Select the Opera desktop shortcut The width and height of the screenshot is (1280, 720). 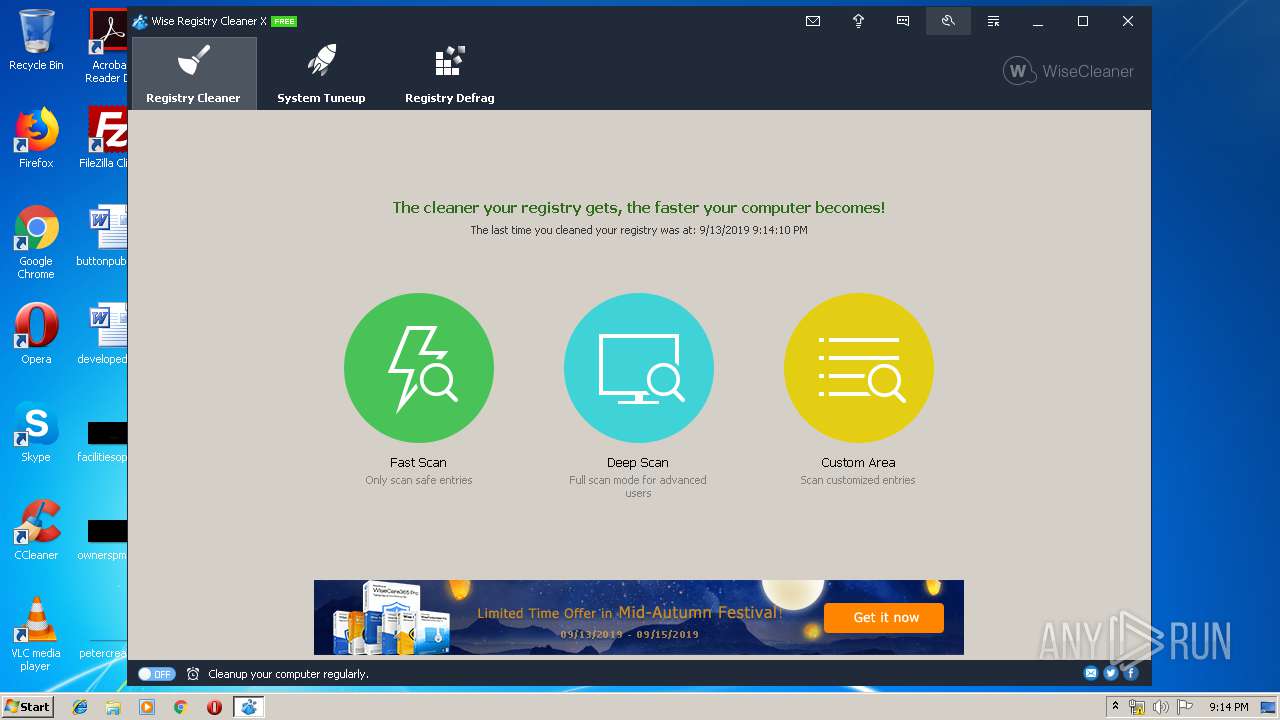(x=36, y=334)
